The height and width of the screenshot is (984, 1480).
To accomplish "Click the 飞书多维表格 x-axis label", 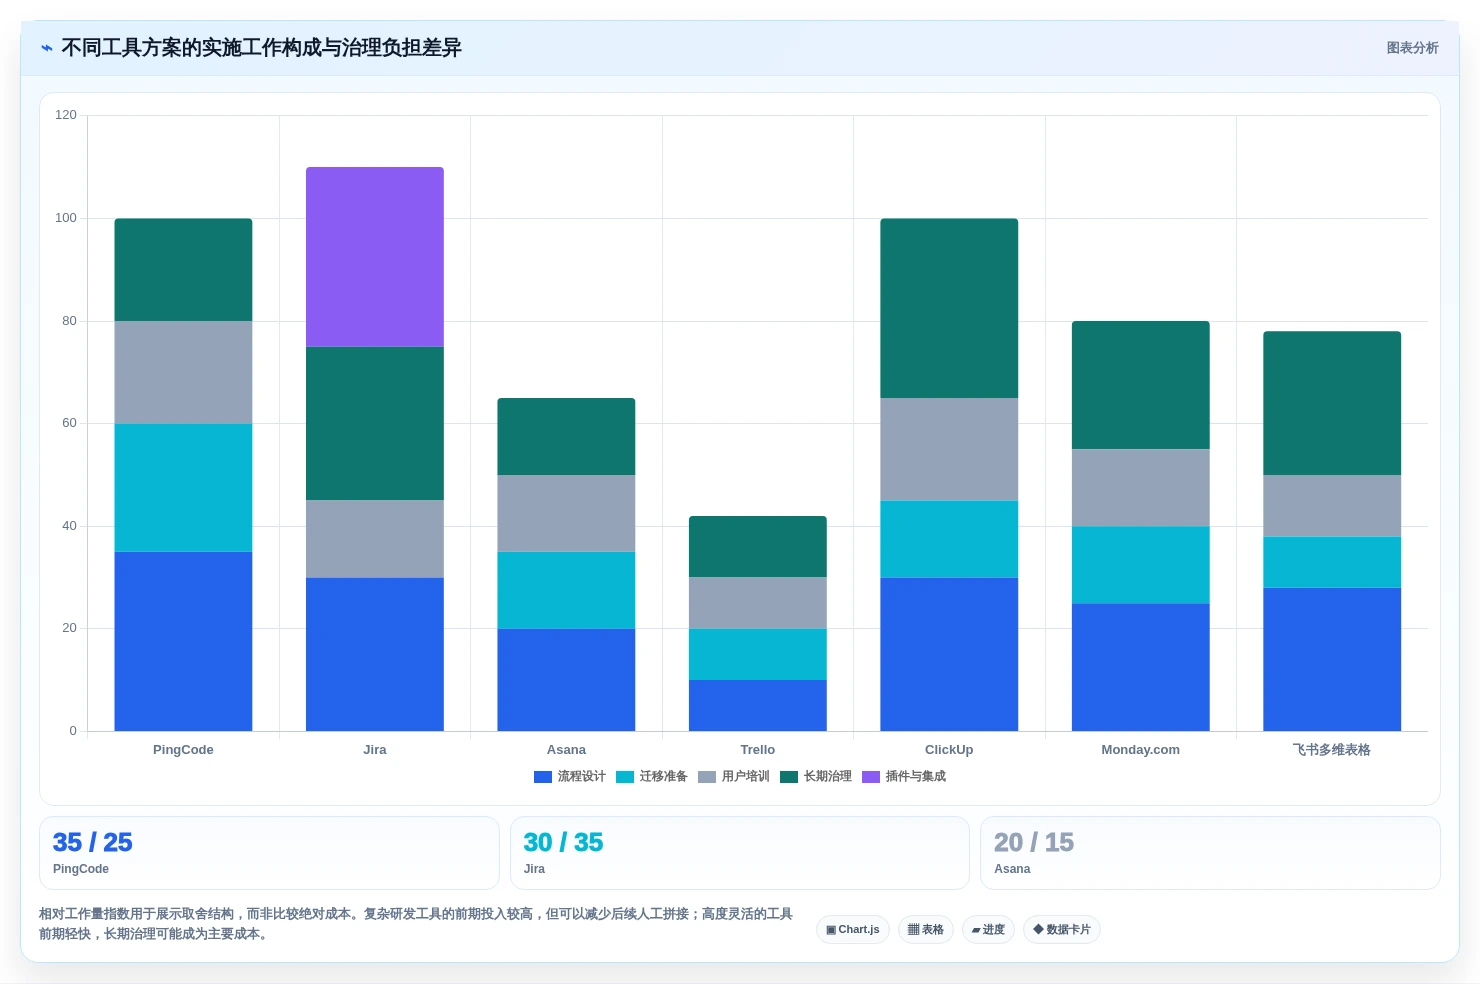I will pos(1332,750).
